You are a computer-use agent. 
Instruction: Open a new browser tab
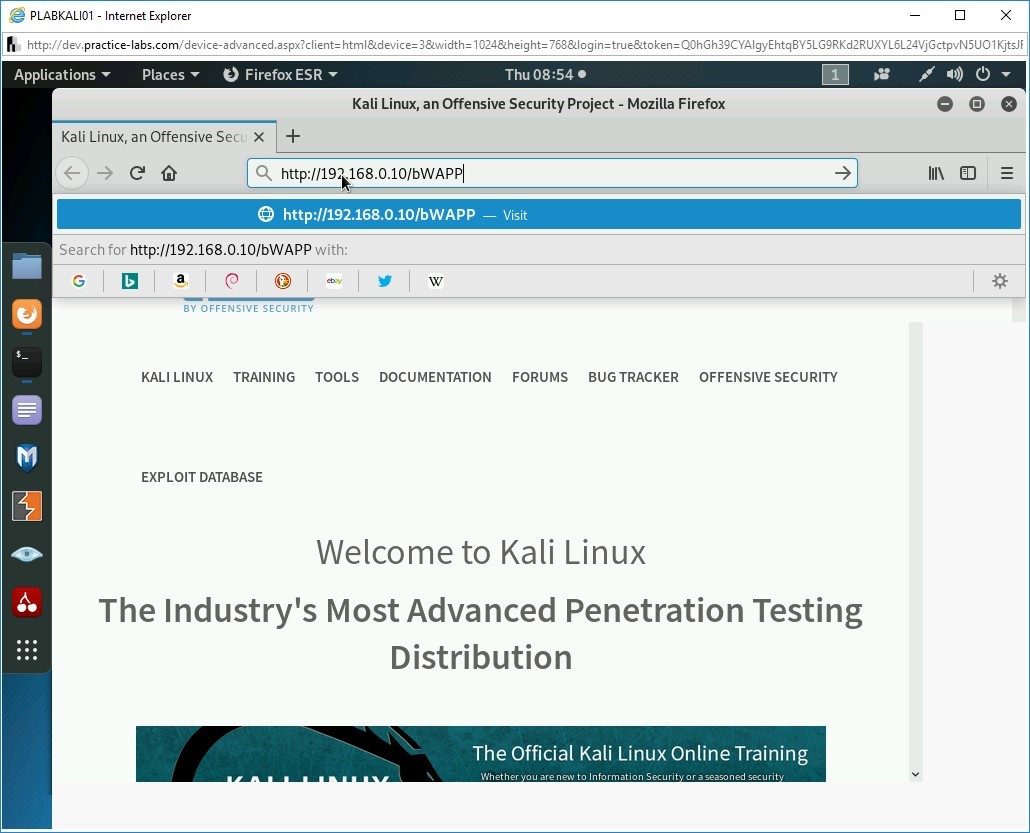[x=293, y=136]
